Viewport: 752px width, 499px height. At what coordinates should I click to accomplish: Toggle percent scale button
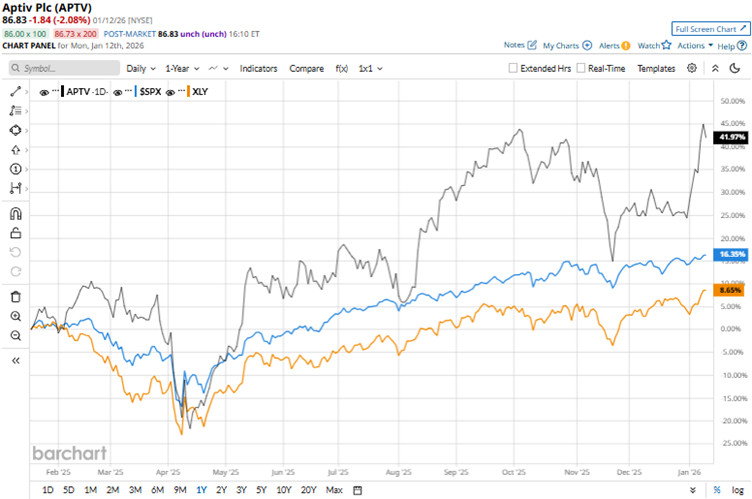717,490
